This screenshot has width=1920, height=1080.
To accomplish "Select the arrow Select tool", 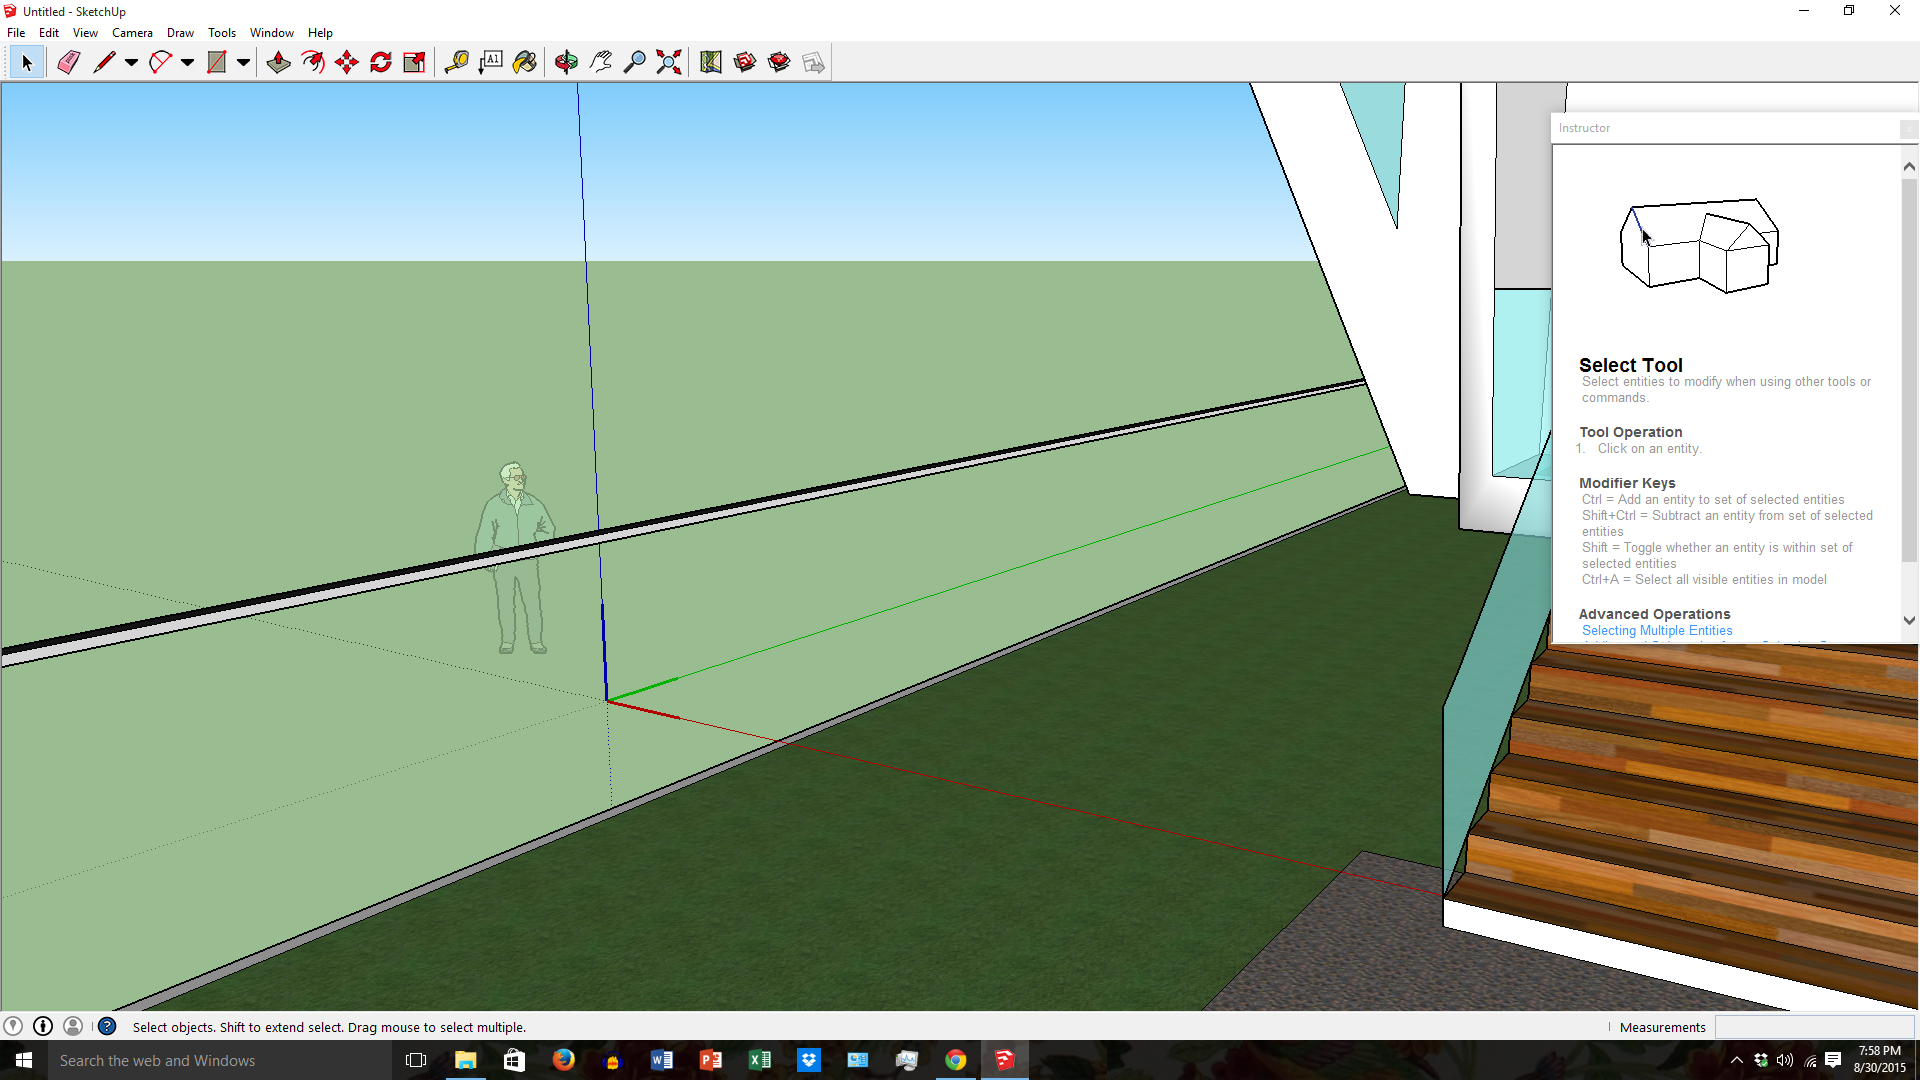I will [27, 63].
